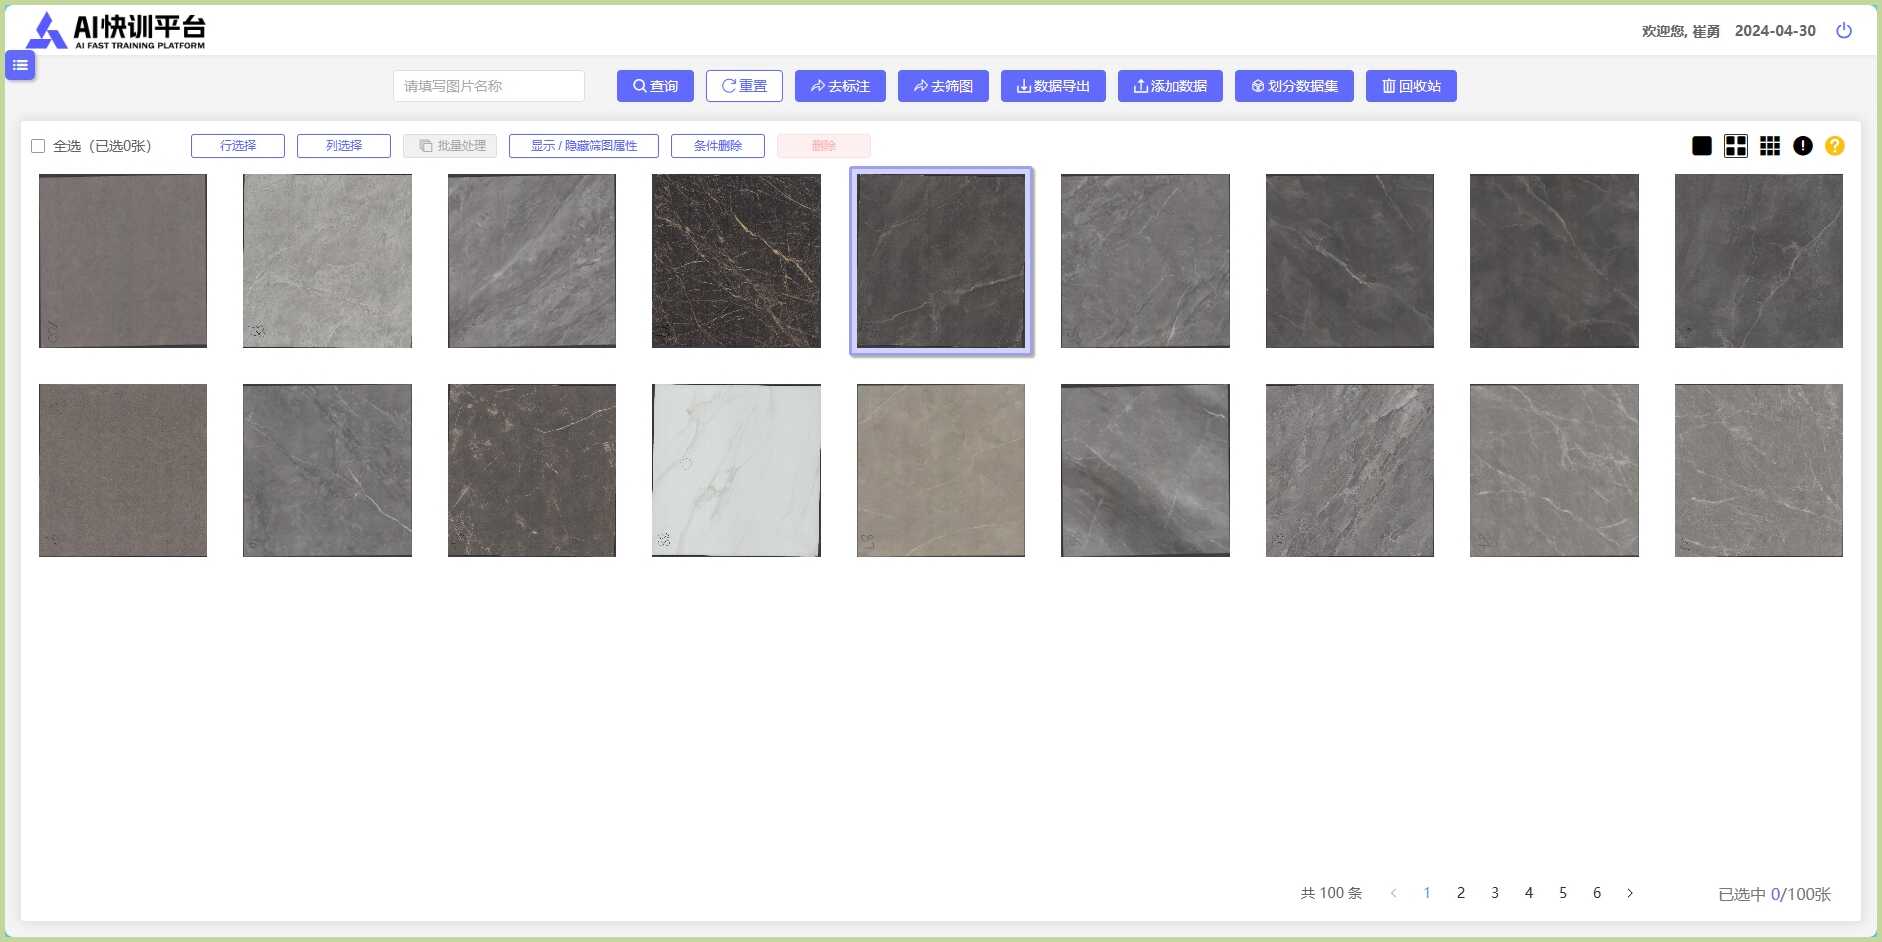Click the black exclamation info icon

pyautogui.click(x=1802, y=146)
